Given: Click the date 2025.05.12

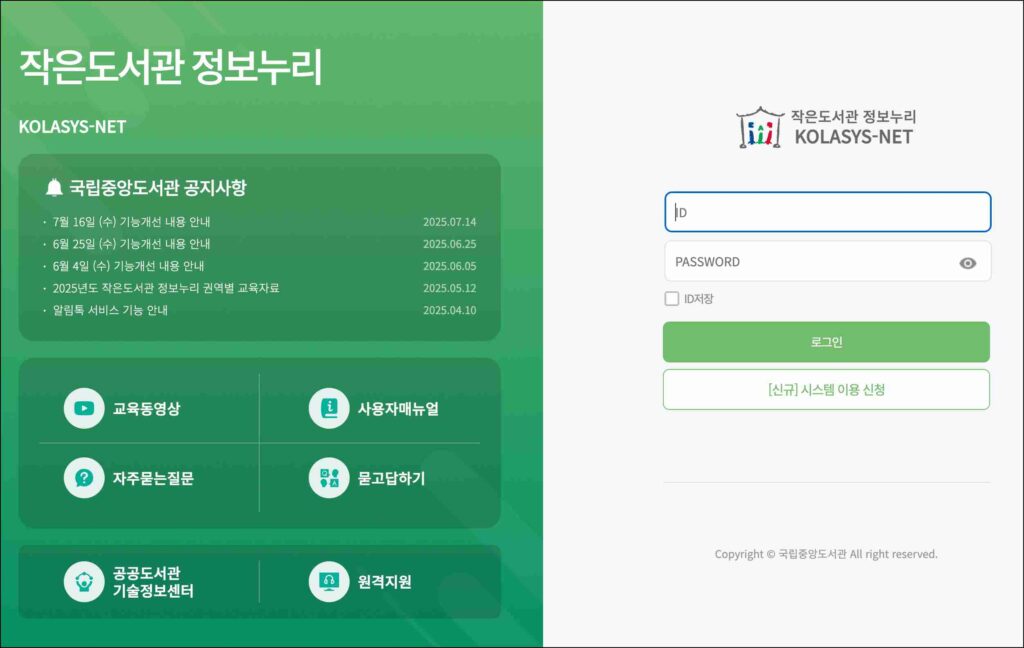Looking at the screenshot, I should pyautogui.click(x=449, y=288).
